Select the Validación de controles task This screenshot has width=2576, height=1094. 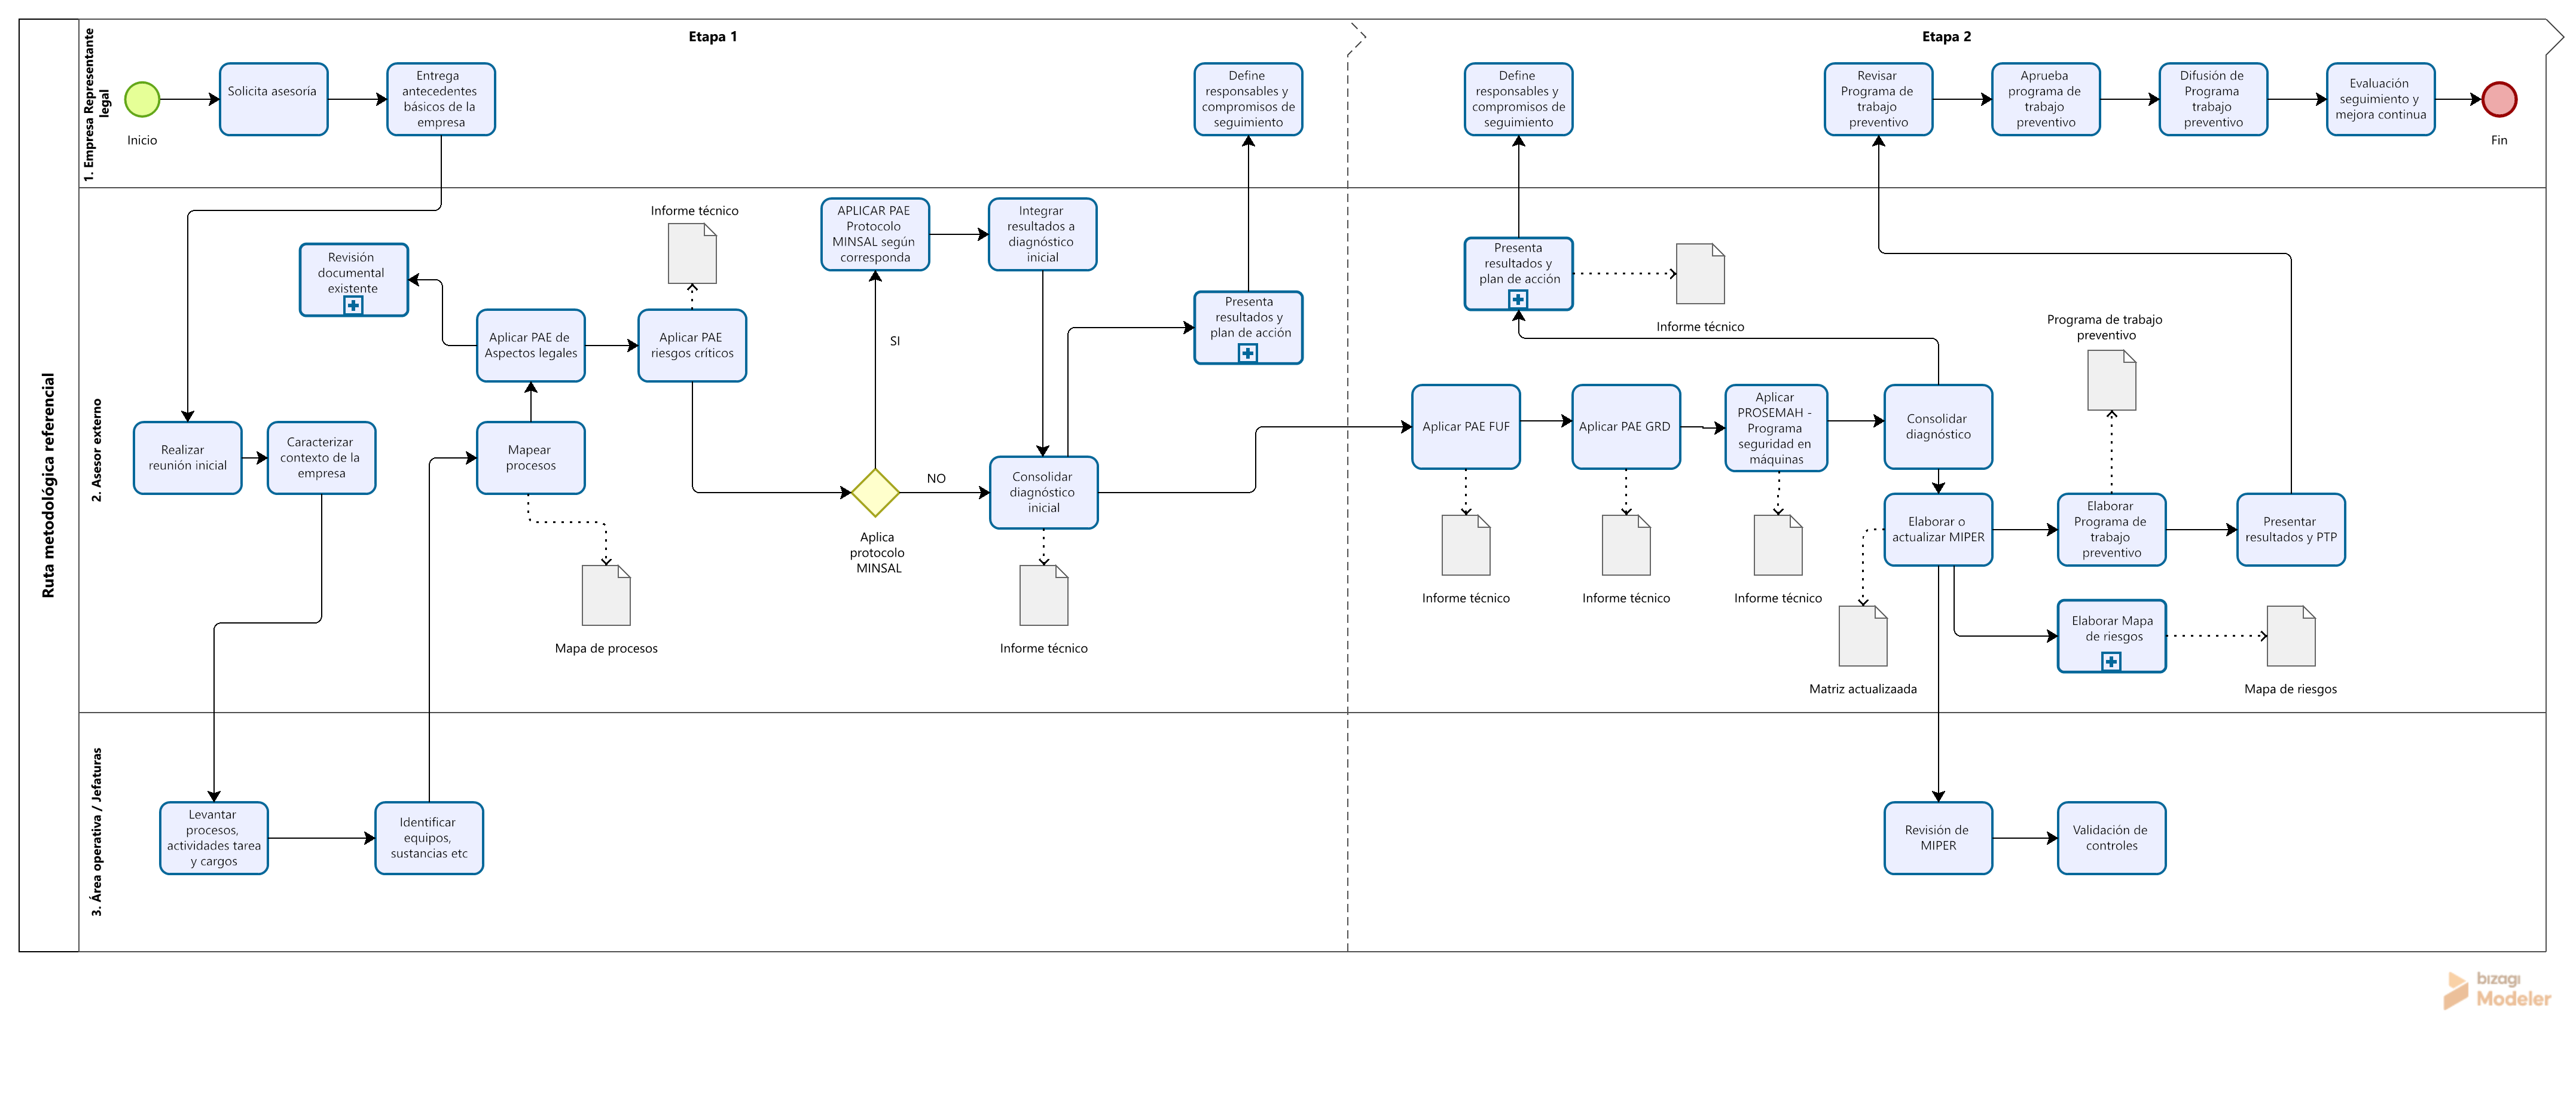point(2111,838)
